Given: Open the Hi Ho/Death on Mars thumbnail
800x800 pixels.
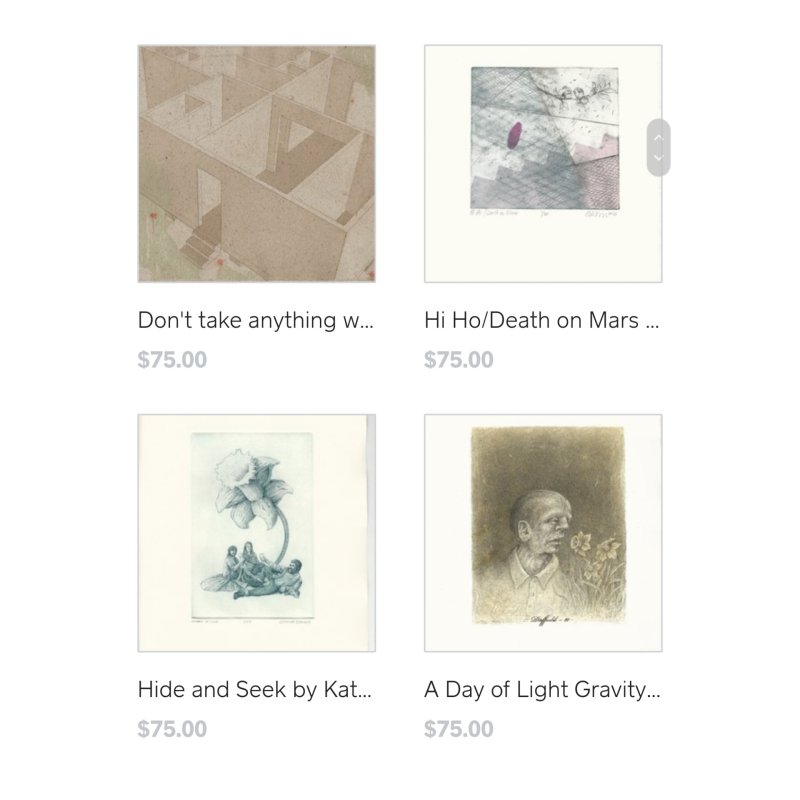Looking at the screenshot, I should click(543, 163).
